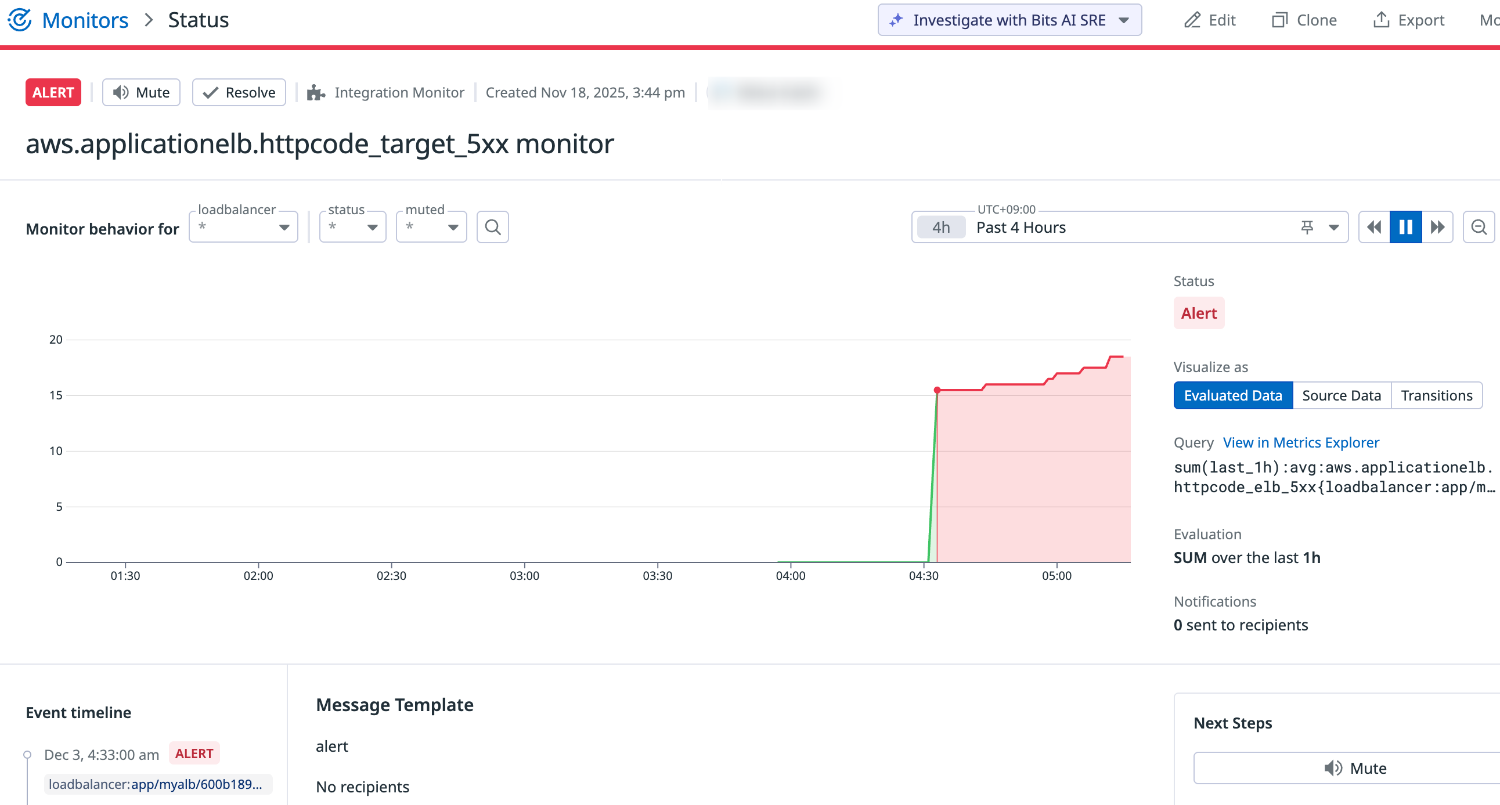Mute the monitor from the Next Steps panel

(1357, 768)
